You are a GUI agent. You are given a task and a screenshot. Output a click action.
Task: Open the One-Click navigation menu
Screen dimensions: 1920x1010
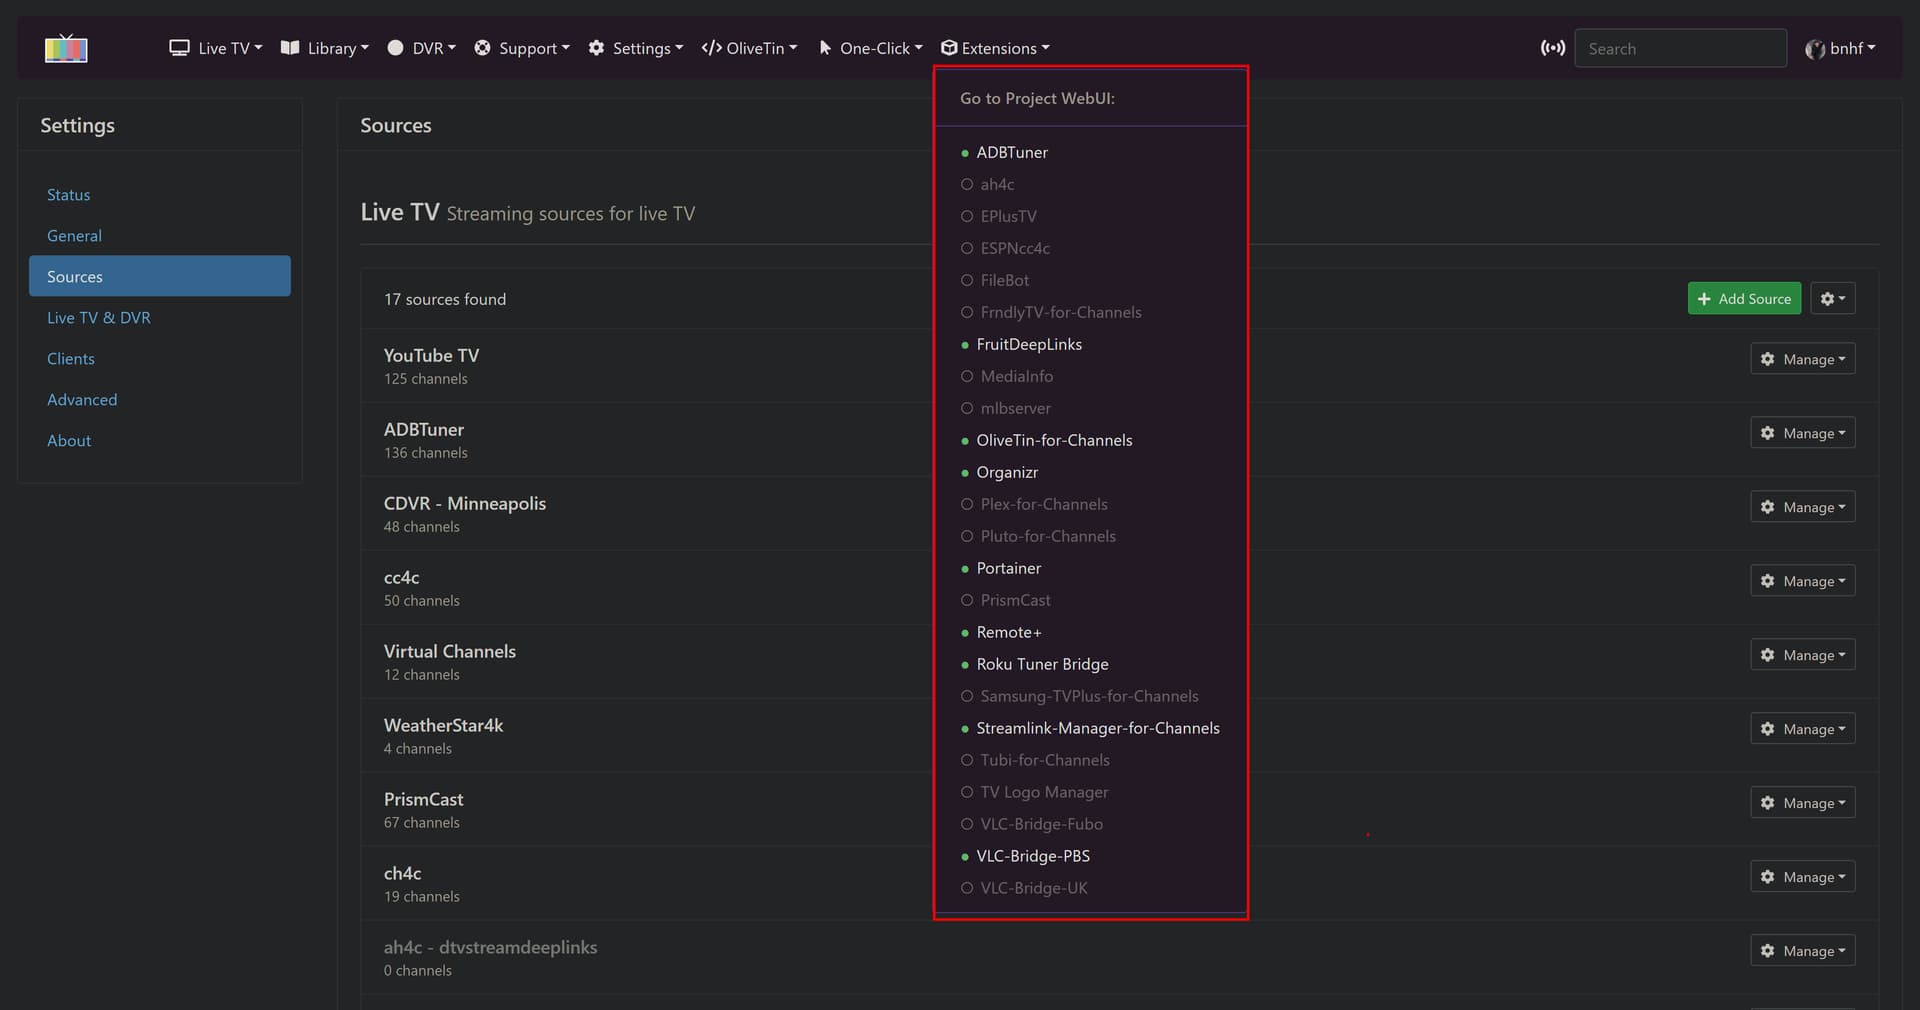pos(870,48)
